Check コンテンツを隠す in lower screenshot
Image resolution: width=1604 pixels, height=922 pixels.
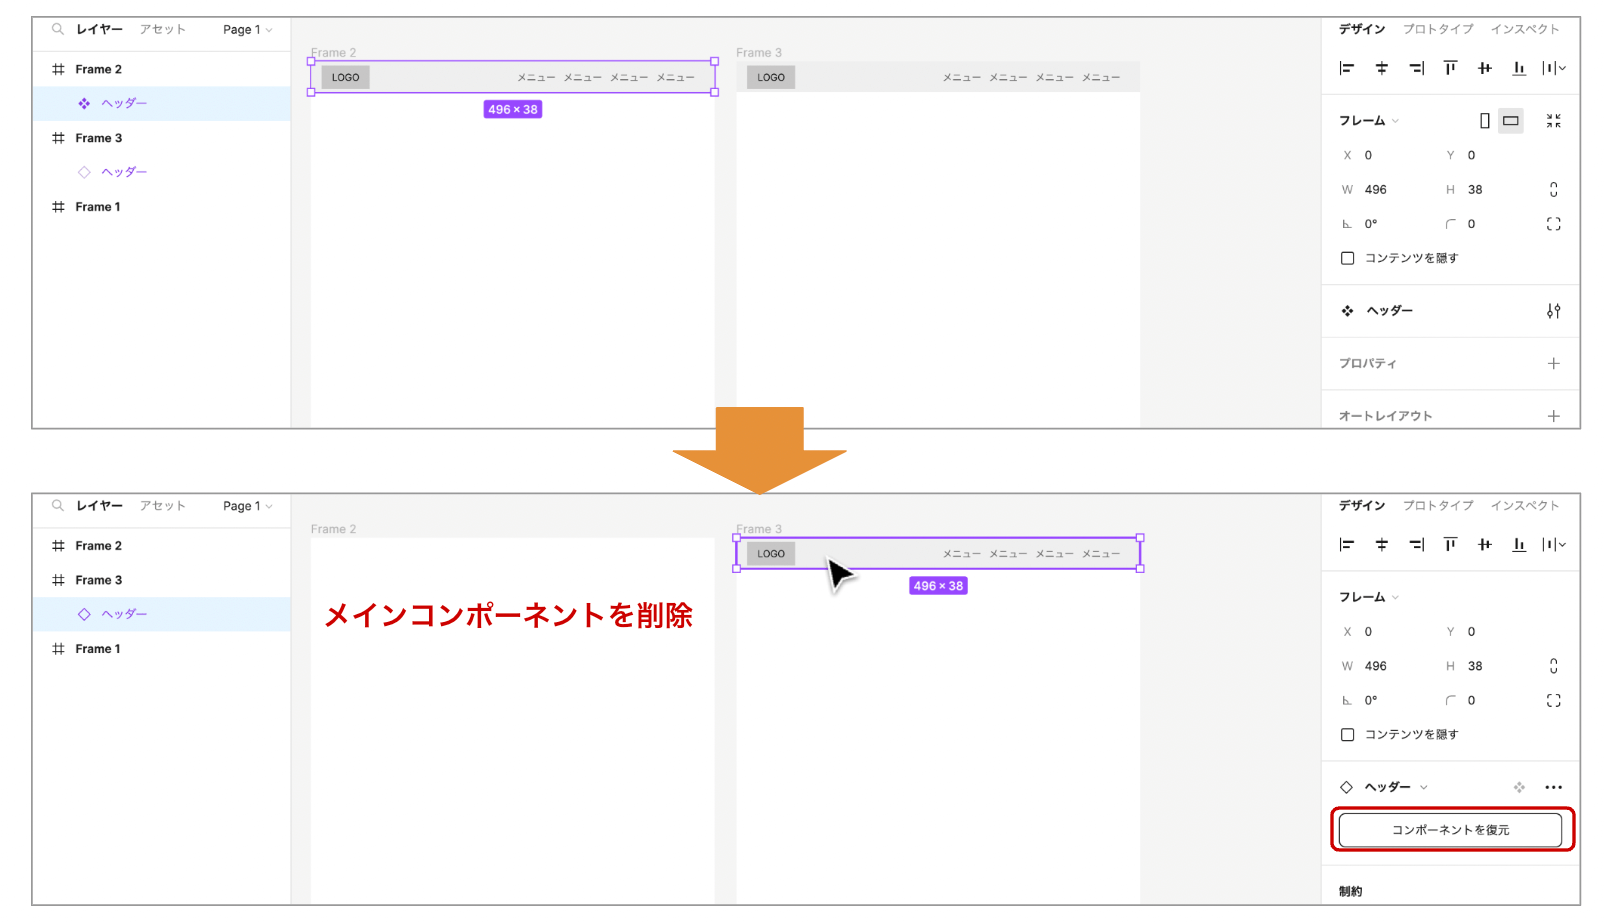1347,735
